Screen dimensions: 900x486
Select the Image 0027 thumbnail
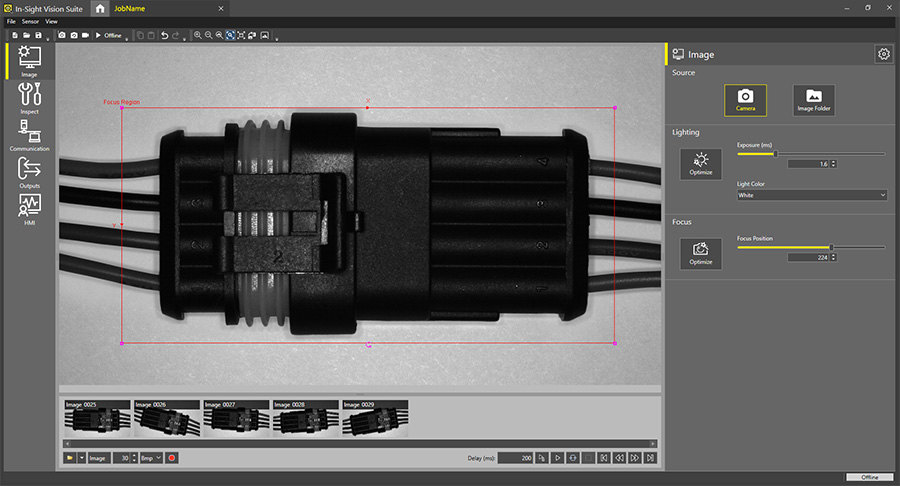tap(236, 418)
